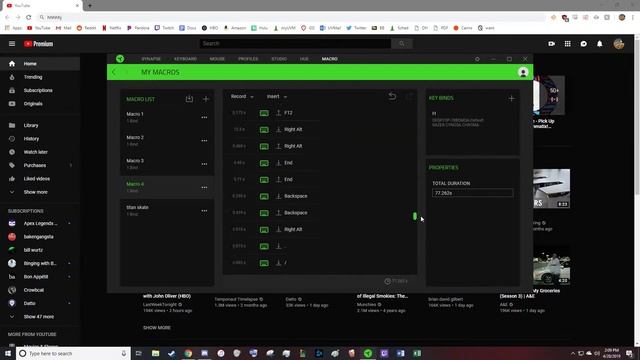Open options menu for Macro 1
The width and height of the screenshot is (640, 360).
coord(204,118)
